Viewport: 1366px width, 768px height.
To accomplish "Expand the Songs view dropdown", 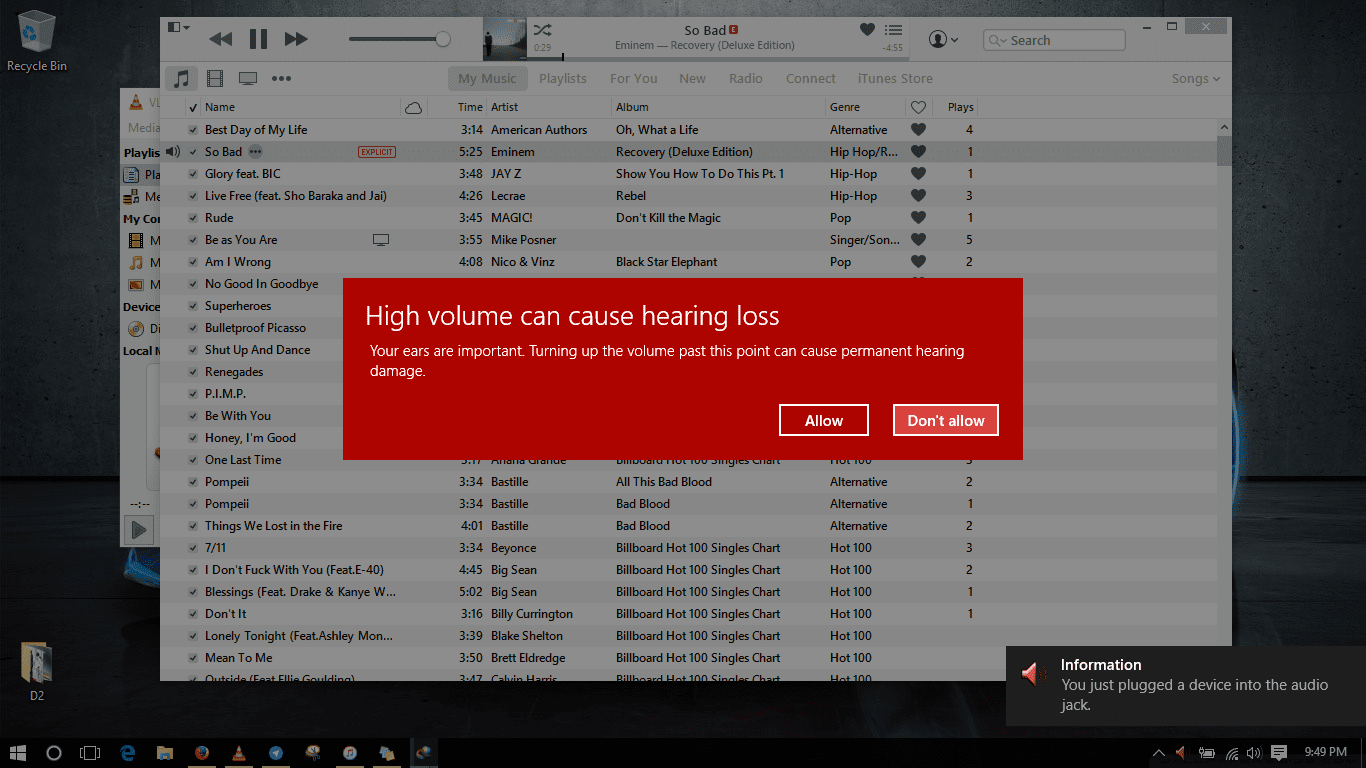I will coord(1195,79).
